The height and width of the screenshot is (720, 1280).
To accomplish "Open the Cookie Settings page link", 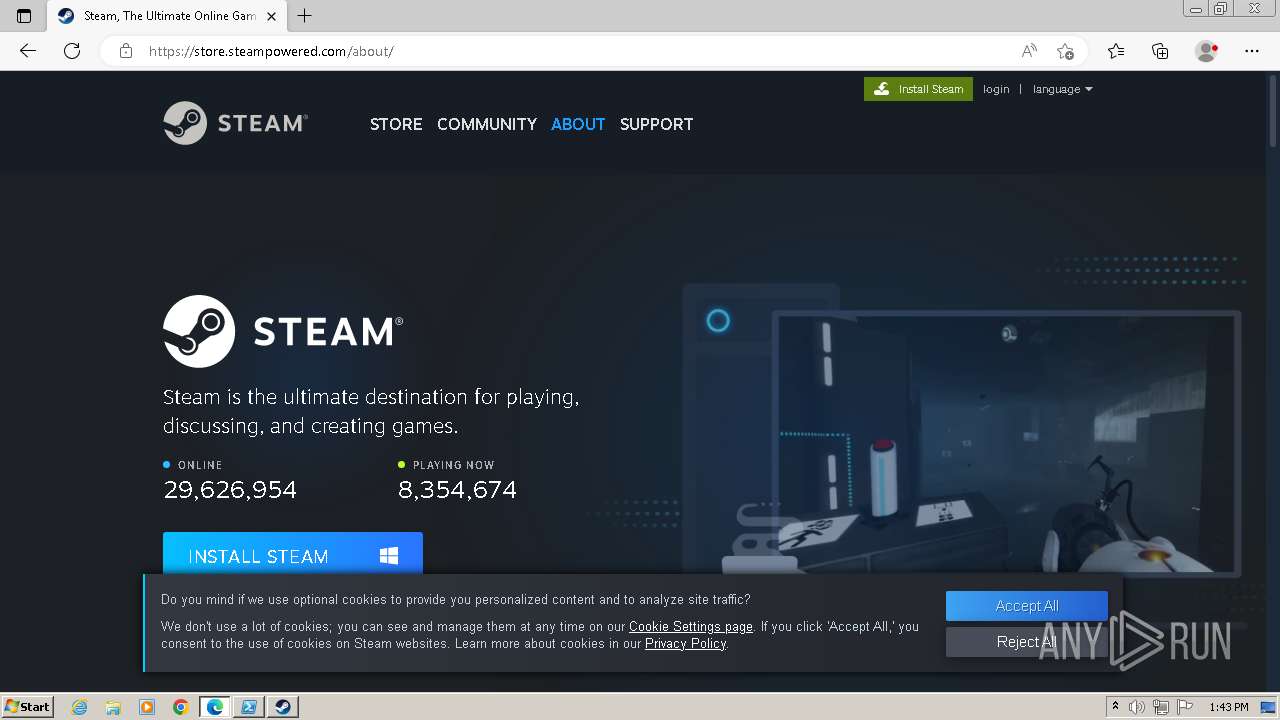I will click(691, 627).
